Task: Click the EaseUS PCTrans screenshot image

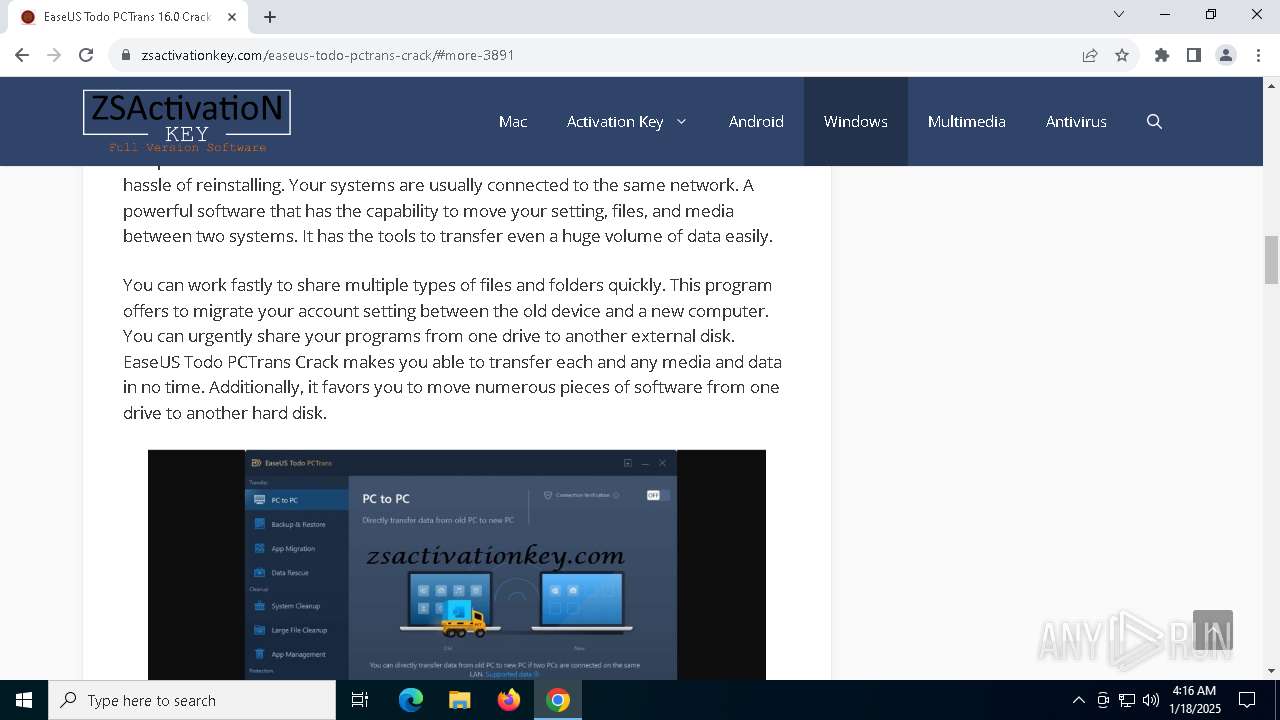Action: pyautogui.click(x=457, y=565)
